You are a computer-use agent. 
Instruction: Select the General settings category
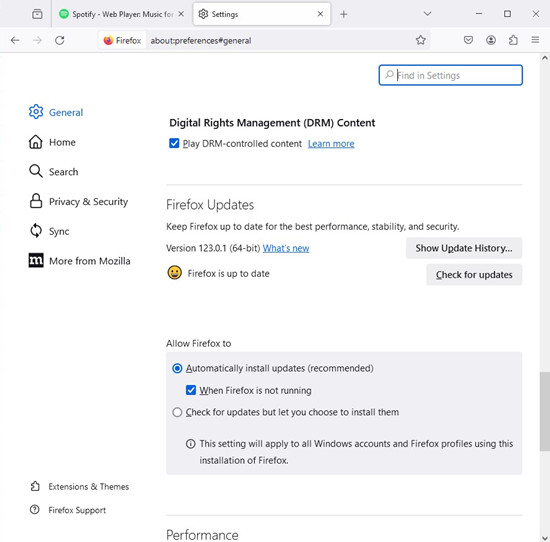(56, 112)
